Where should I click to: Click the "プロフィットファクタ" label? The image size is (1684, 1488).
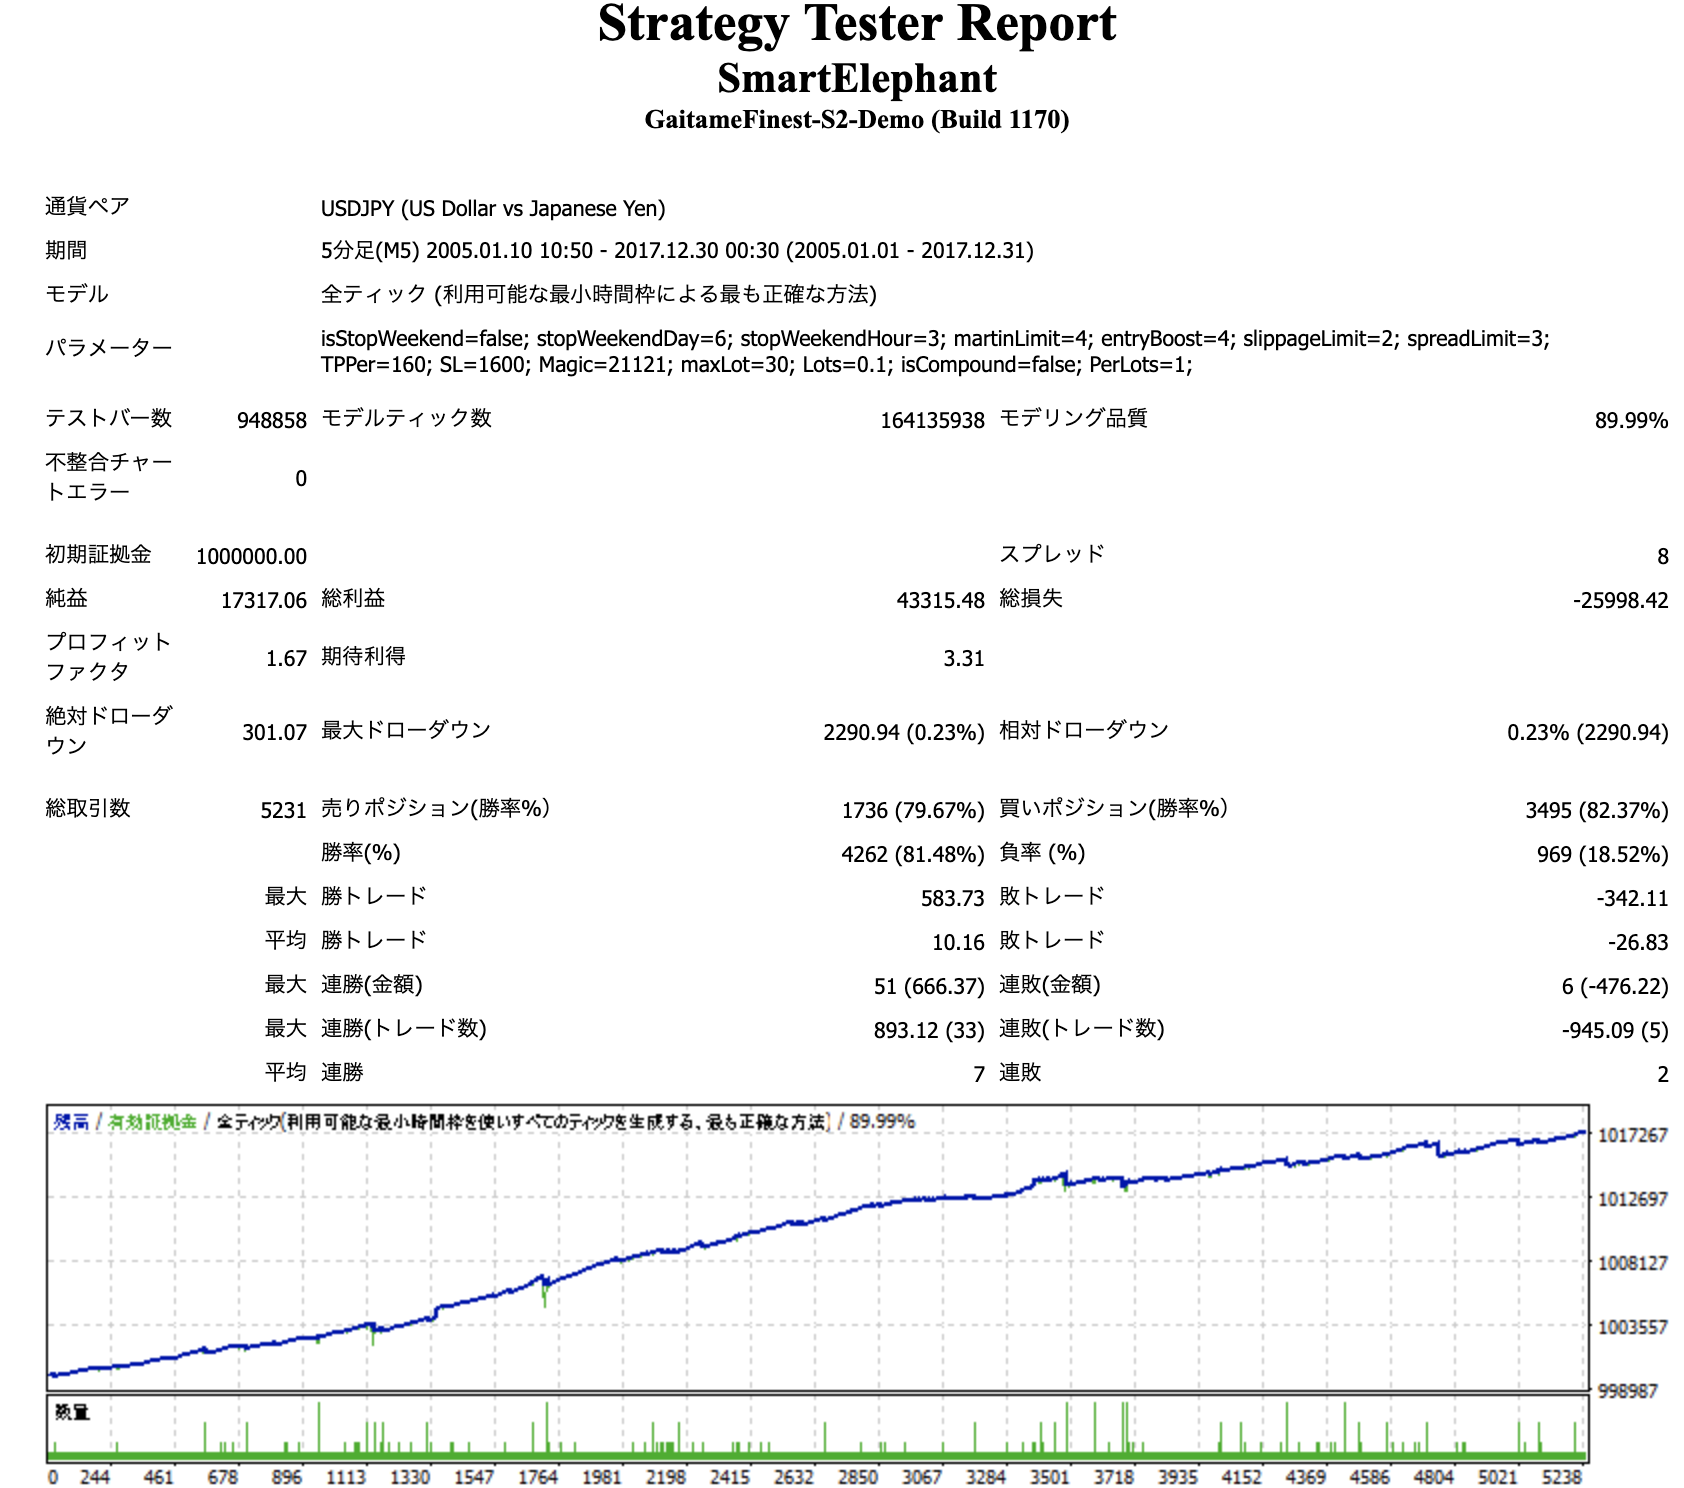108,657
